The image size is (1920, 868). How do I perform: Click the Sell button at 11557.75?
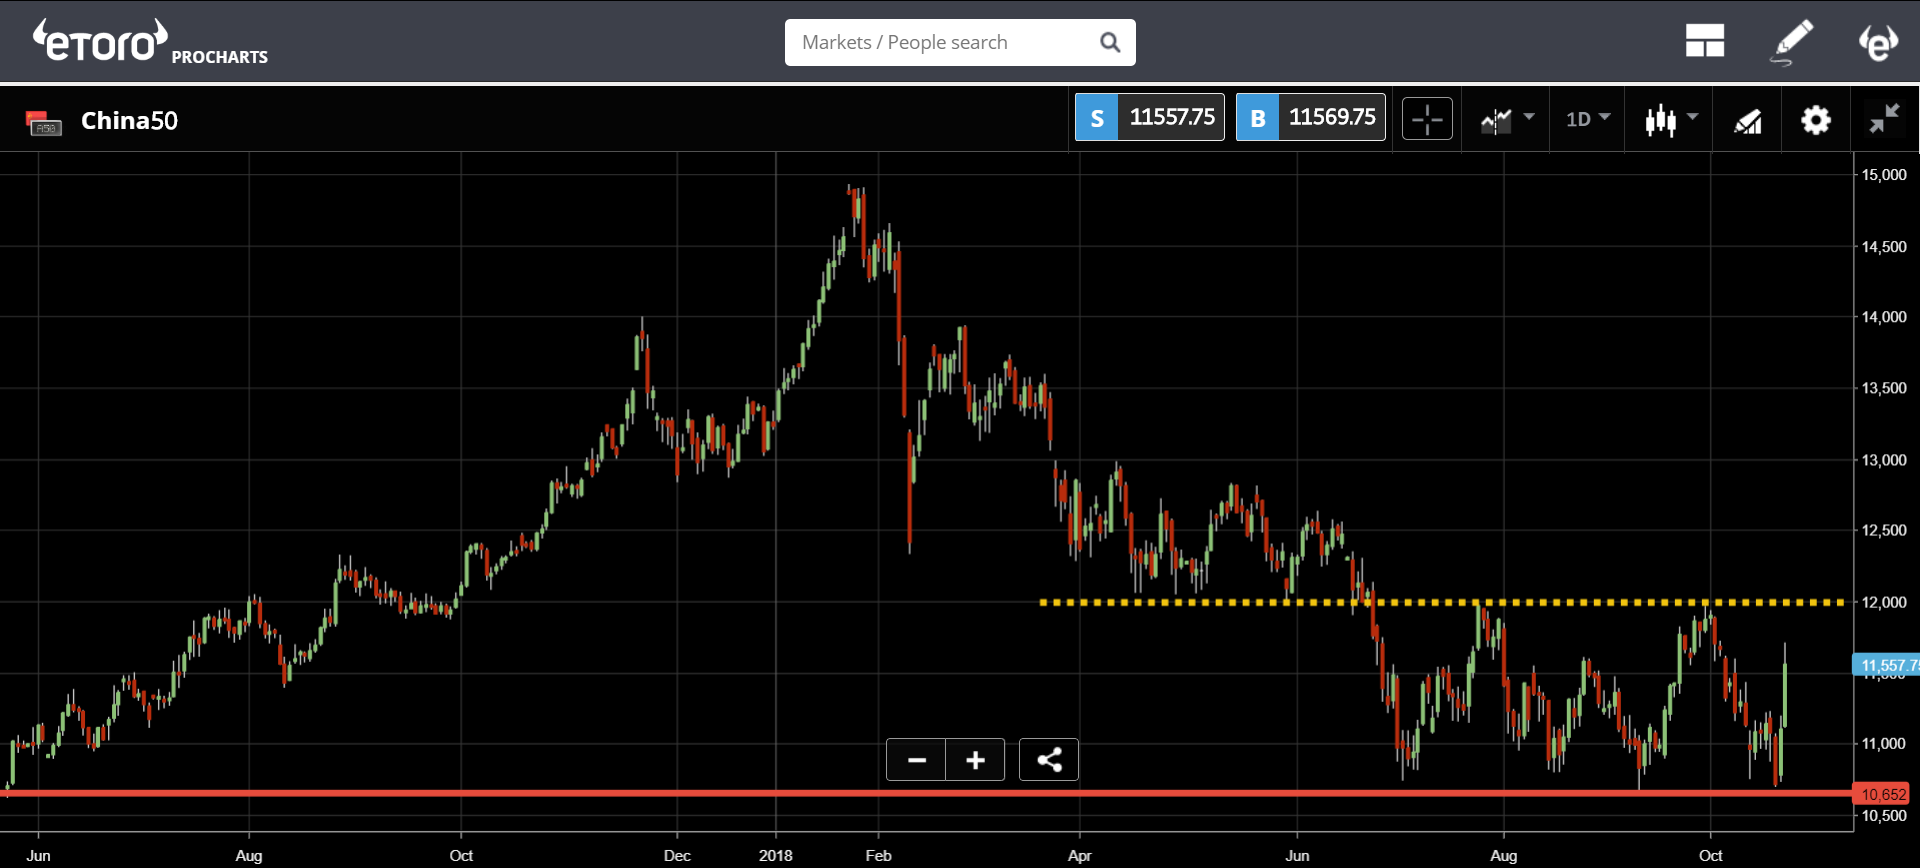coord(1150,117)
